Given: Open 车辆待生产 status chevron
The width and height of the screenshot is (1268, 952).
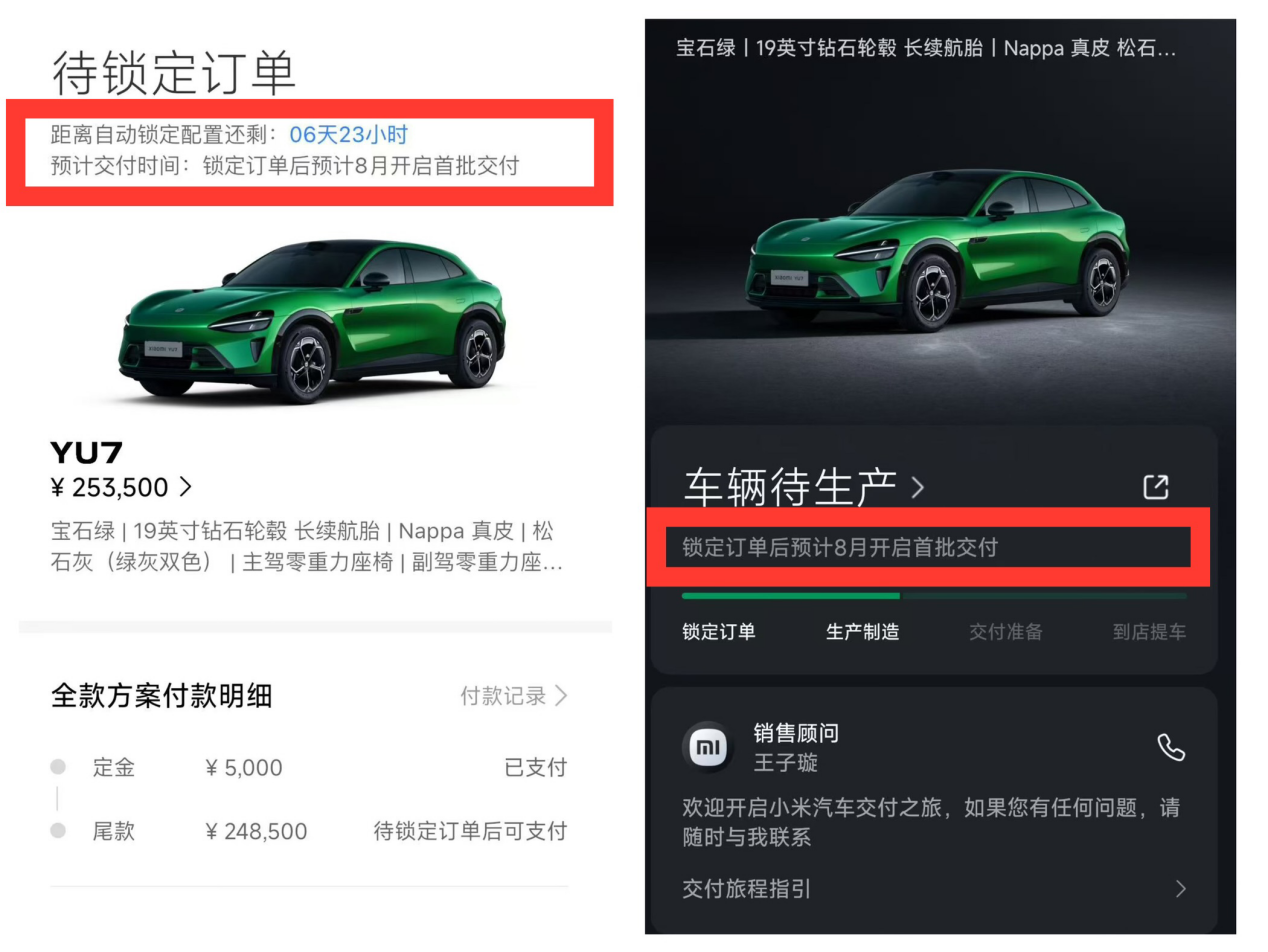Looking at the screenshot, I should point(917,488).
